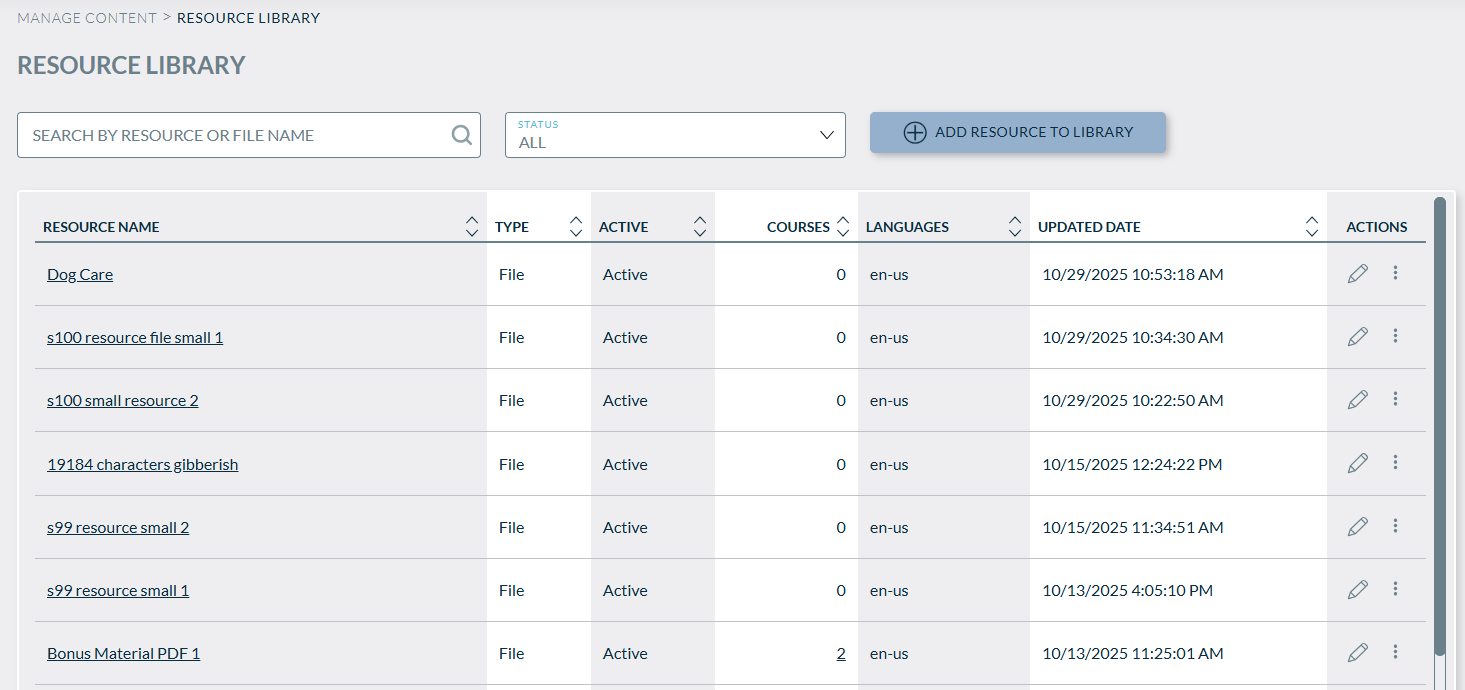Open more options for s100 small resource 2
Viewport: 1465px width, 690px height.
tap(1395, 399)
